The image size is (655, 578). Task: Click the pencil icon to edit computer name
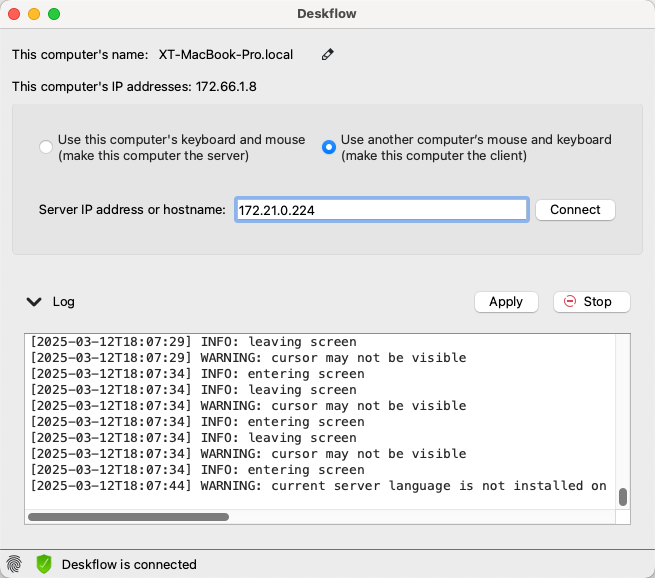[328, 54]
